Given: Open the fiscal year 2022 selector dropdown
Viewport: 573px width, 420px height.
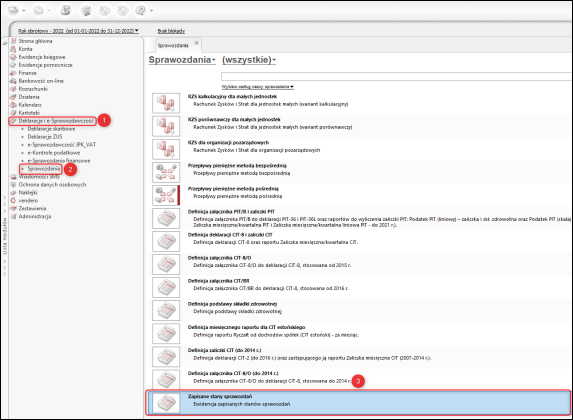Looking at the screenshot, I should pos(79,31).
